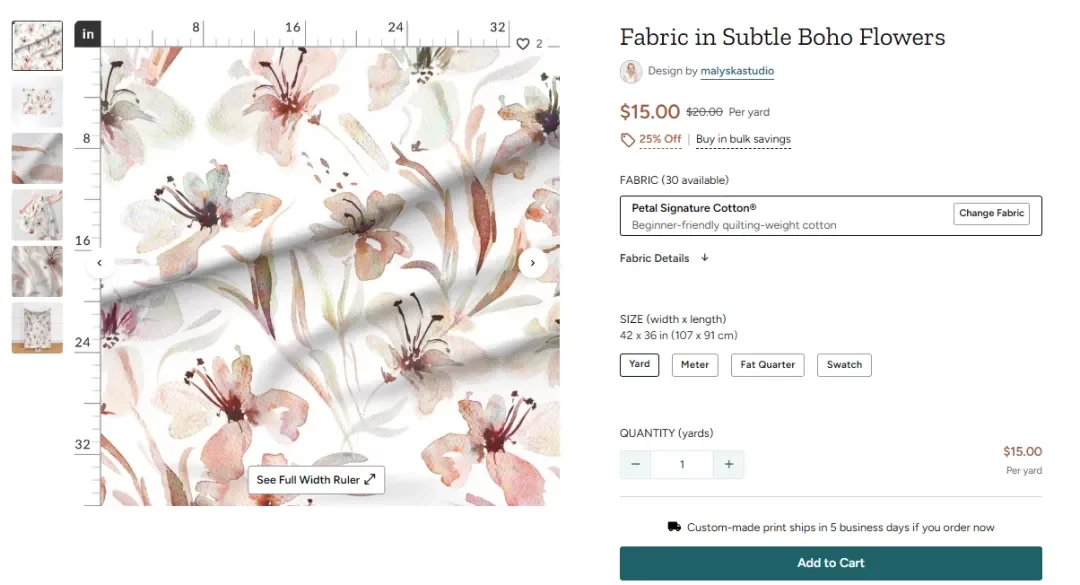Increase quantity with plus button
The image size is (1080, 585).
click(729, 464)
